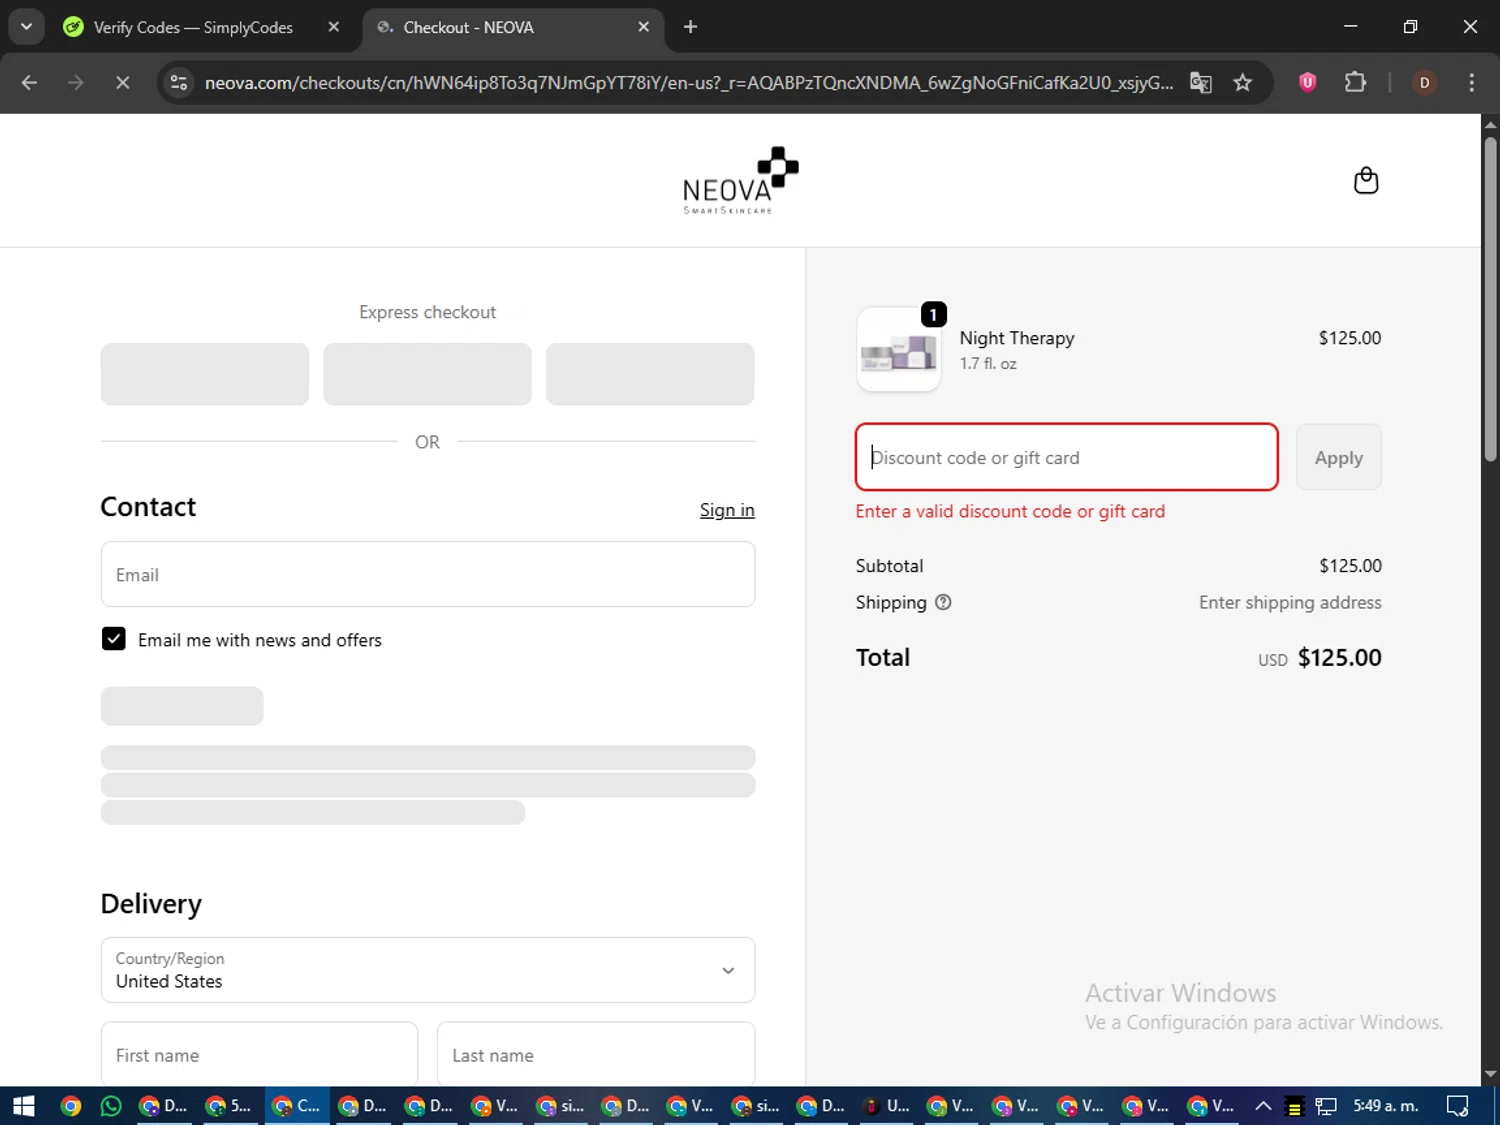The width and height of the screenshot is (1500, 1125).
Task: Open the Chrome profile D avatar
Action: 1424,83
